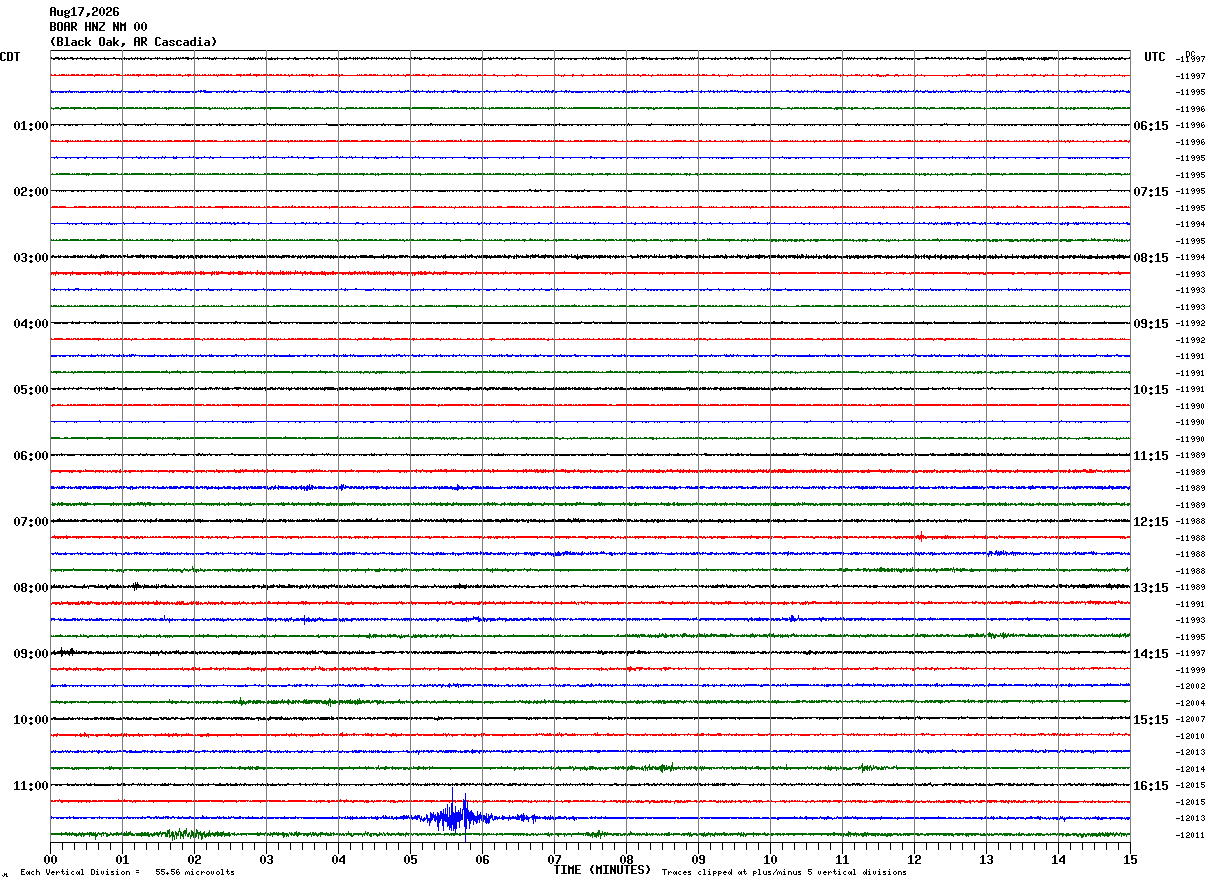Screen dimensions: 1210x886
Task: Select the 06:00 CDT row label
Action: 30,456
